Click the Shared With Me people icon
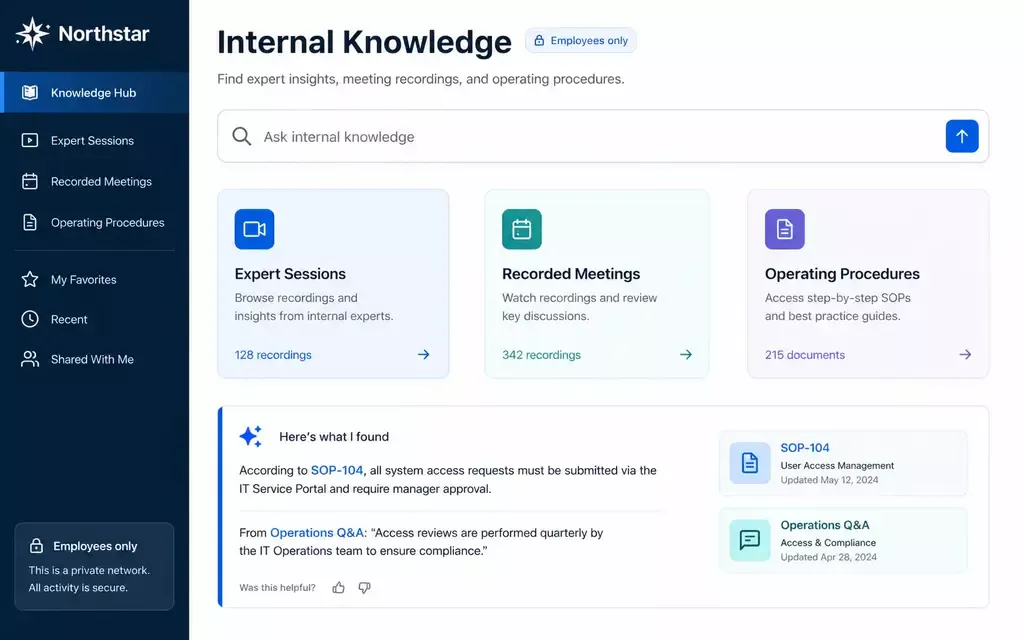Image resolution: width=1024 pixels, height=640 pixels. [30, 359]
